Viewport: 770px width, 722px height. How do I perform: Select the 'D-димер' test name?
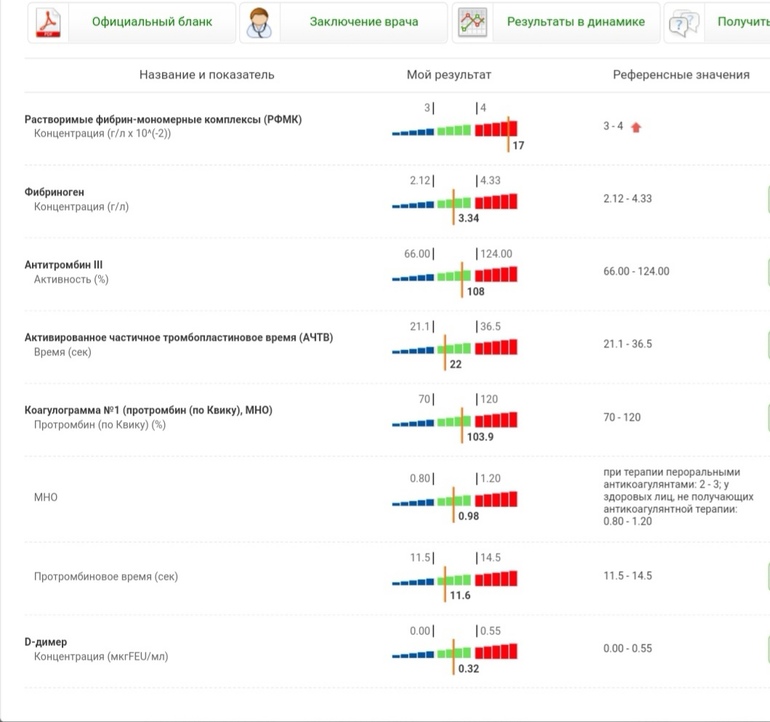tap(46, 642)
